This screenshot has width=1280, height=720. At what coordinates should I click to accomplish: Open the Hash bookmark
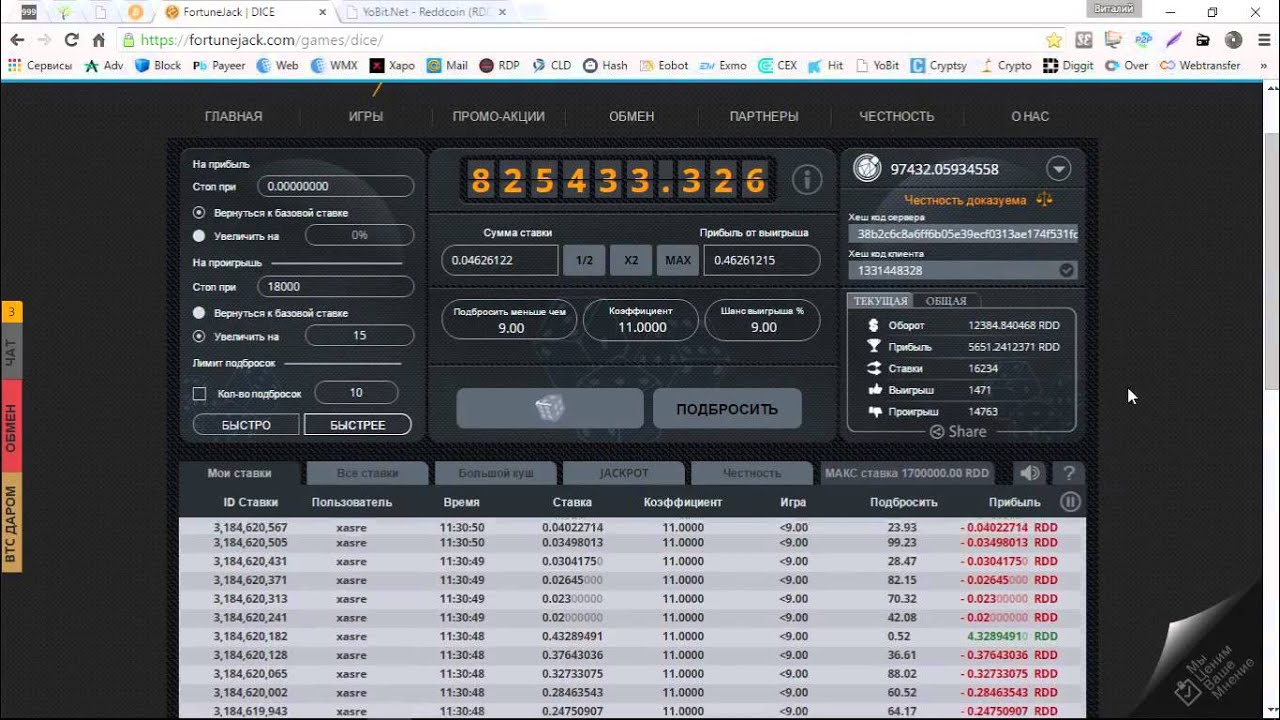(606, 65)
